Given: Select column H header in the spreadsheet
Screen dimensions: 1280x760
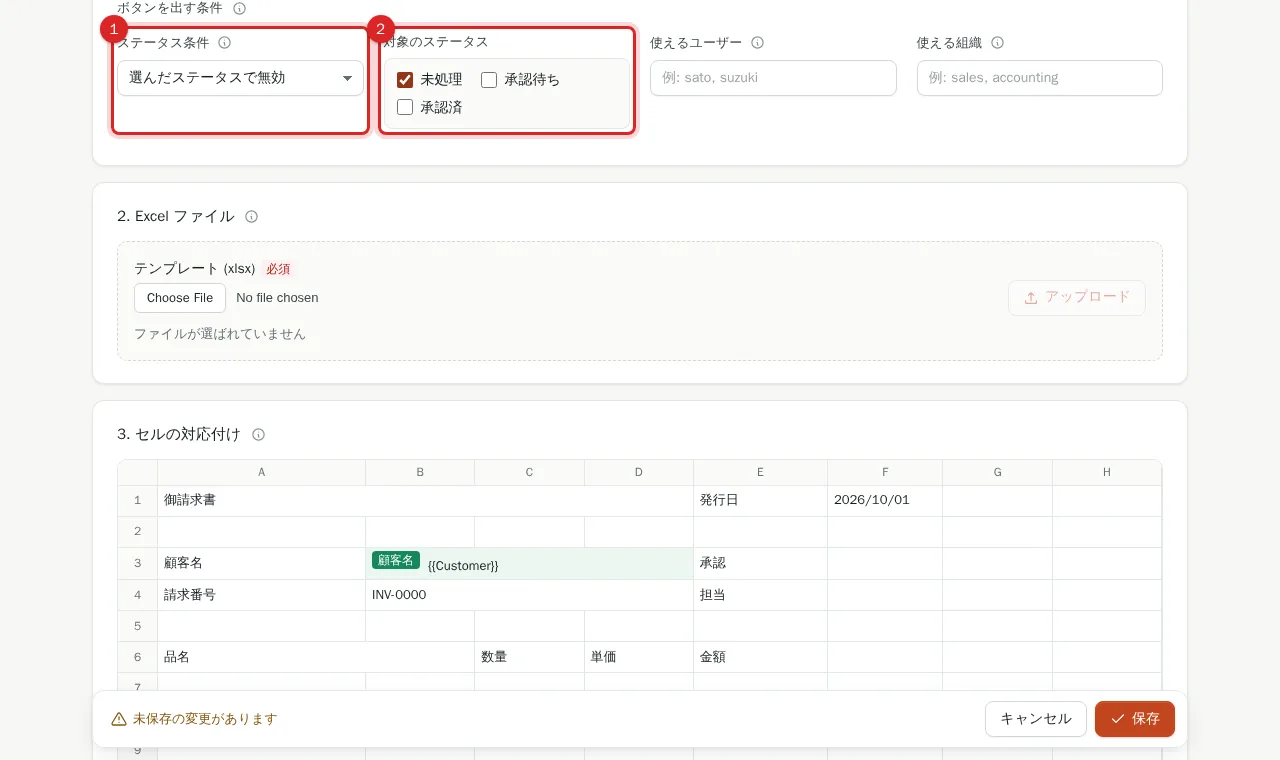Looking at the screenshot, I should coord(1107,473).
